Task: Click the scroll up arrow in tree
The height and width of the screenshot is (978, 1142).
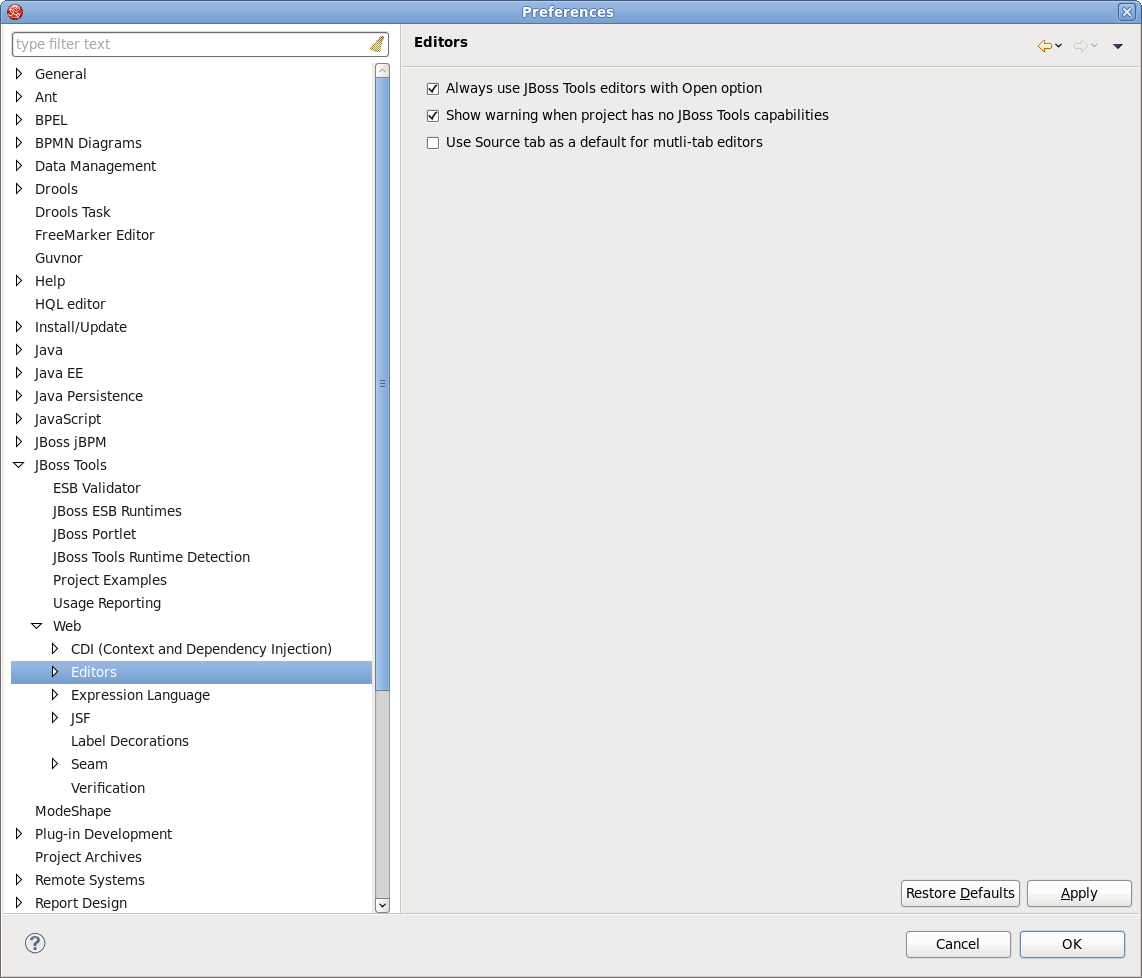Action: [x=382, y=71]
